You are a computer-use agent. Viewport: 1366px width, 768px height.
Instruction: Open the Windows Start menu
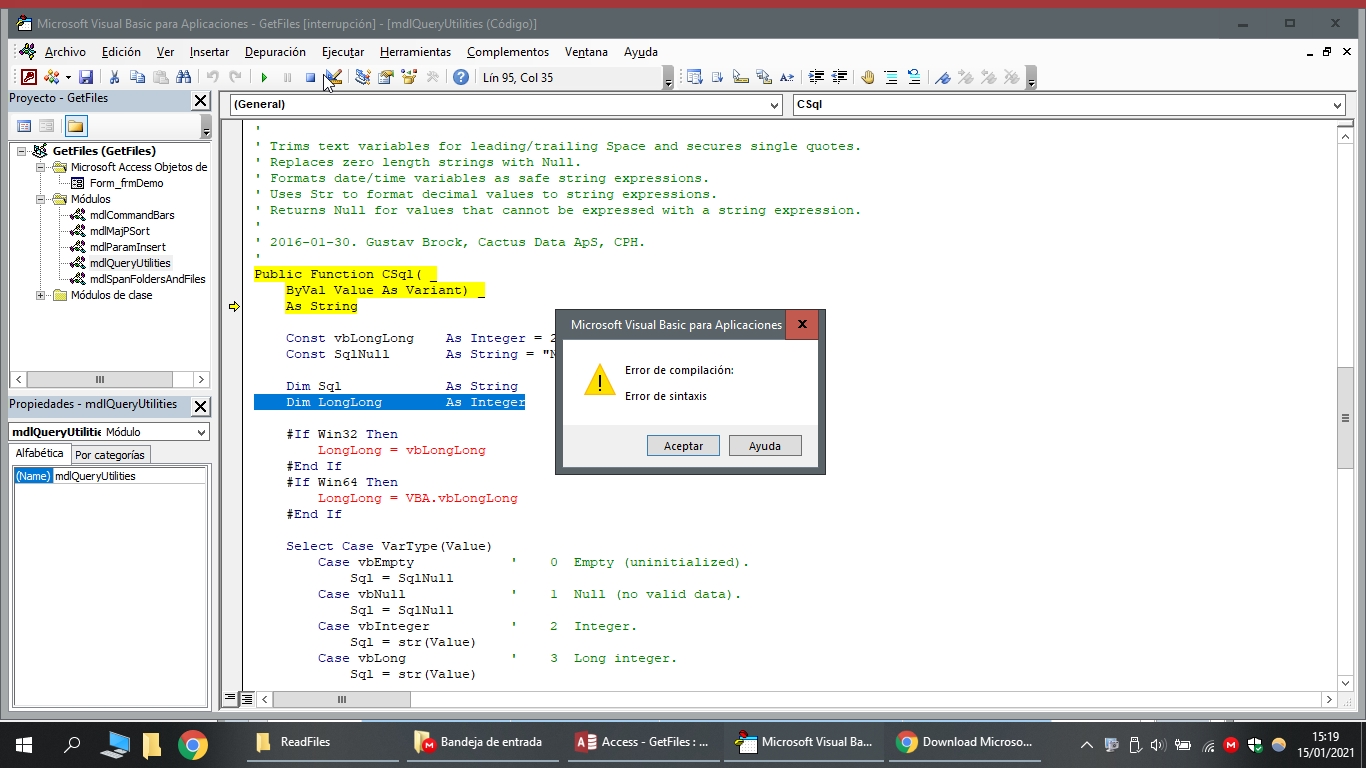click(24, 743)
